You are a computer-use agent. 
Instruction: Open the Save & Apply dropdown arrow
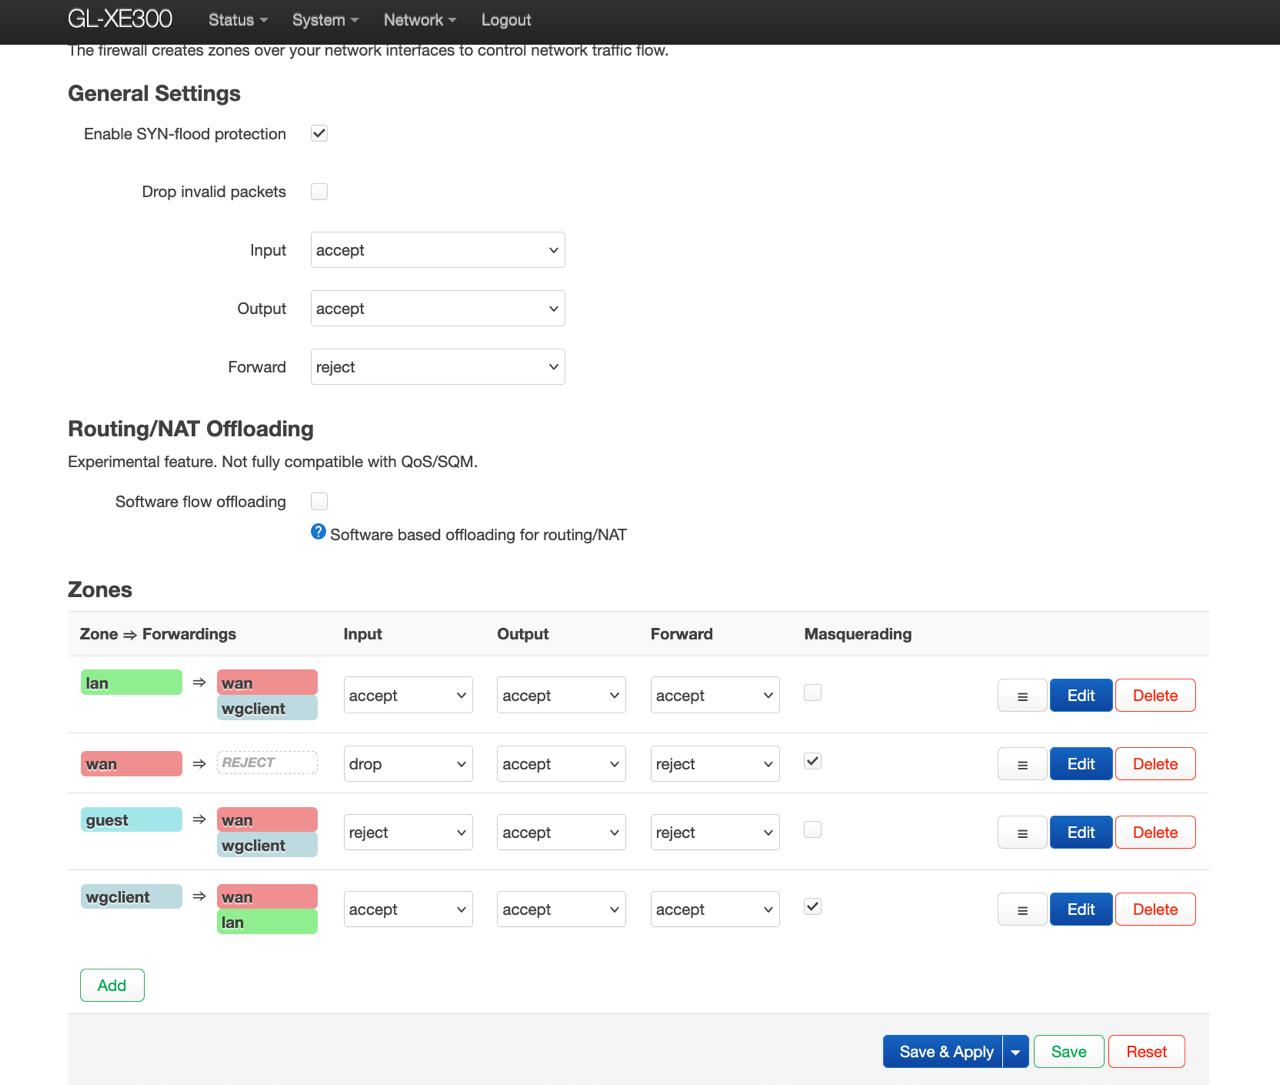[1015, 1052]
